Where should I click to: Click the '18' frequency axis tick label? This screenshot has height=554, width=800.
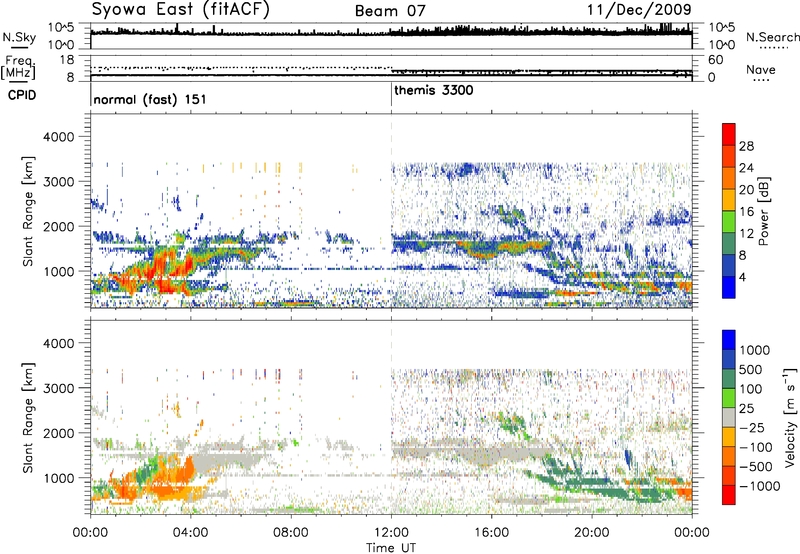tap(67, 60)
